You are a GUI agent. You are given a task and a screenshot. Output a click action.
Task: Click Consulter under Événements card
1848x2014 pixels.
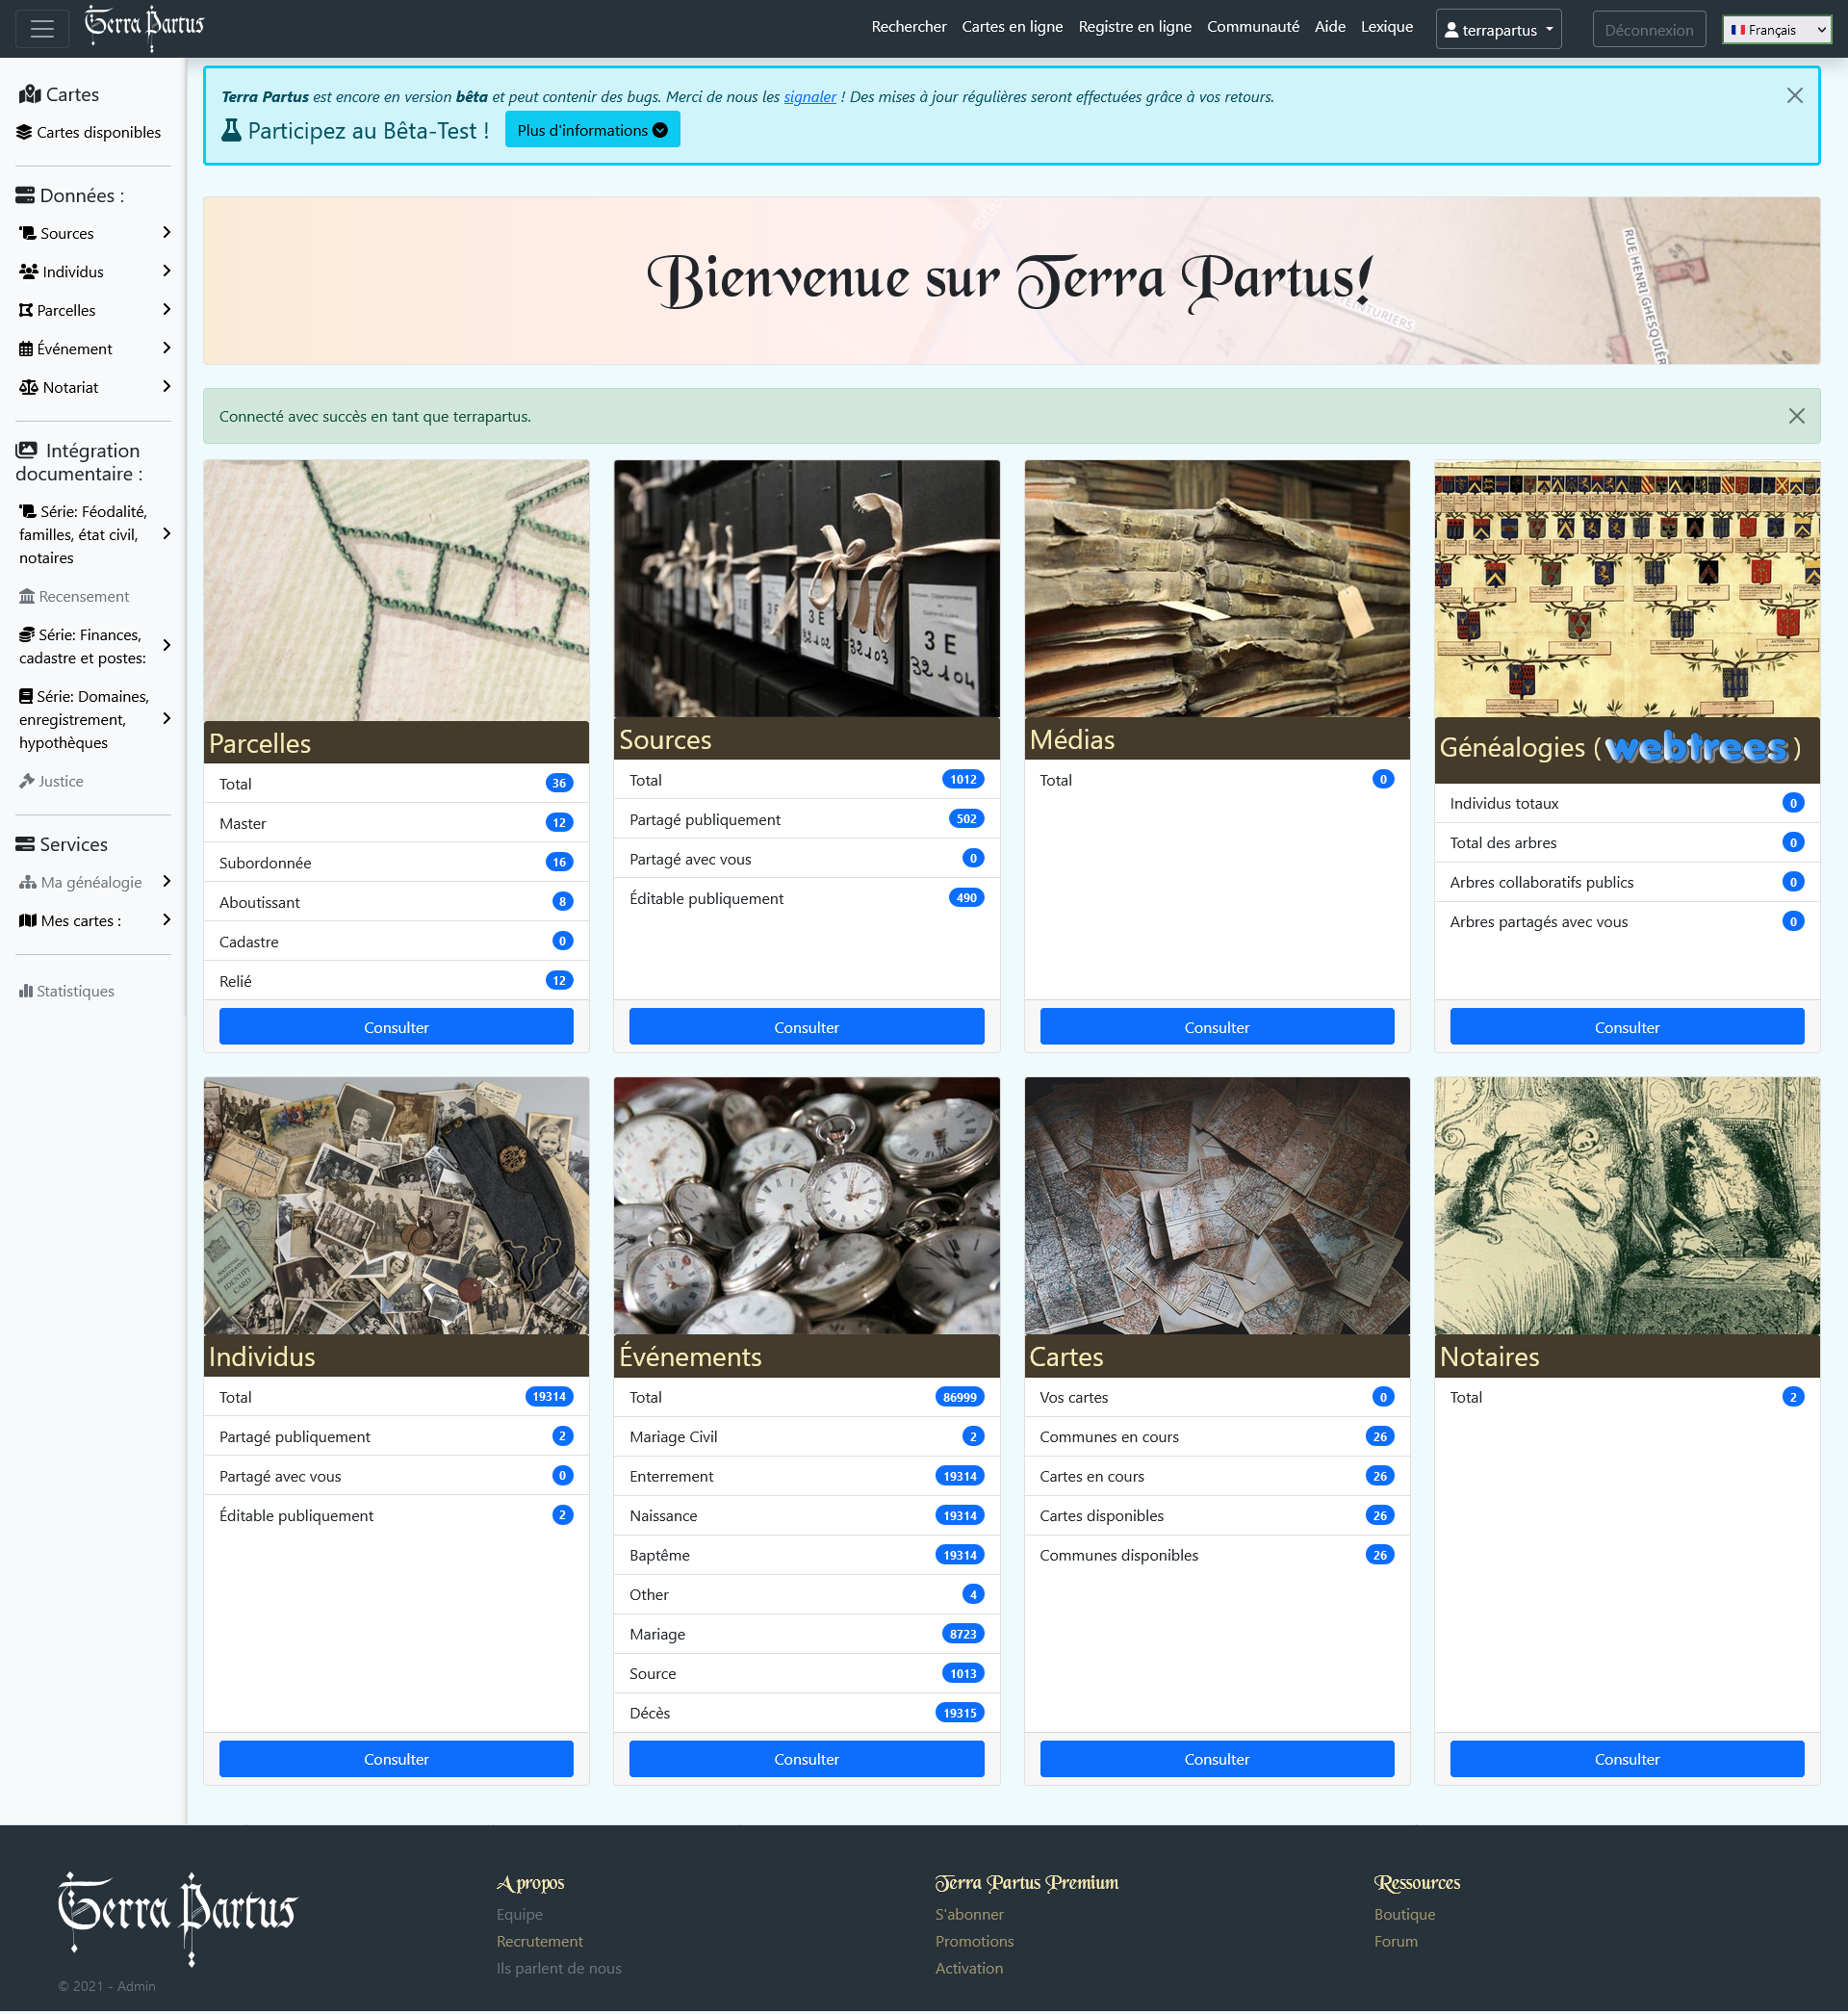click(806, 1760)
